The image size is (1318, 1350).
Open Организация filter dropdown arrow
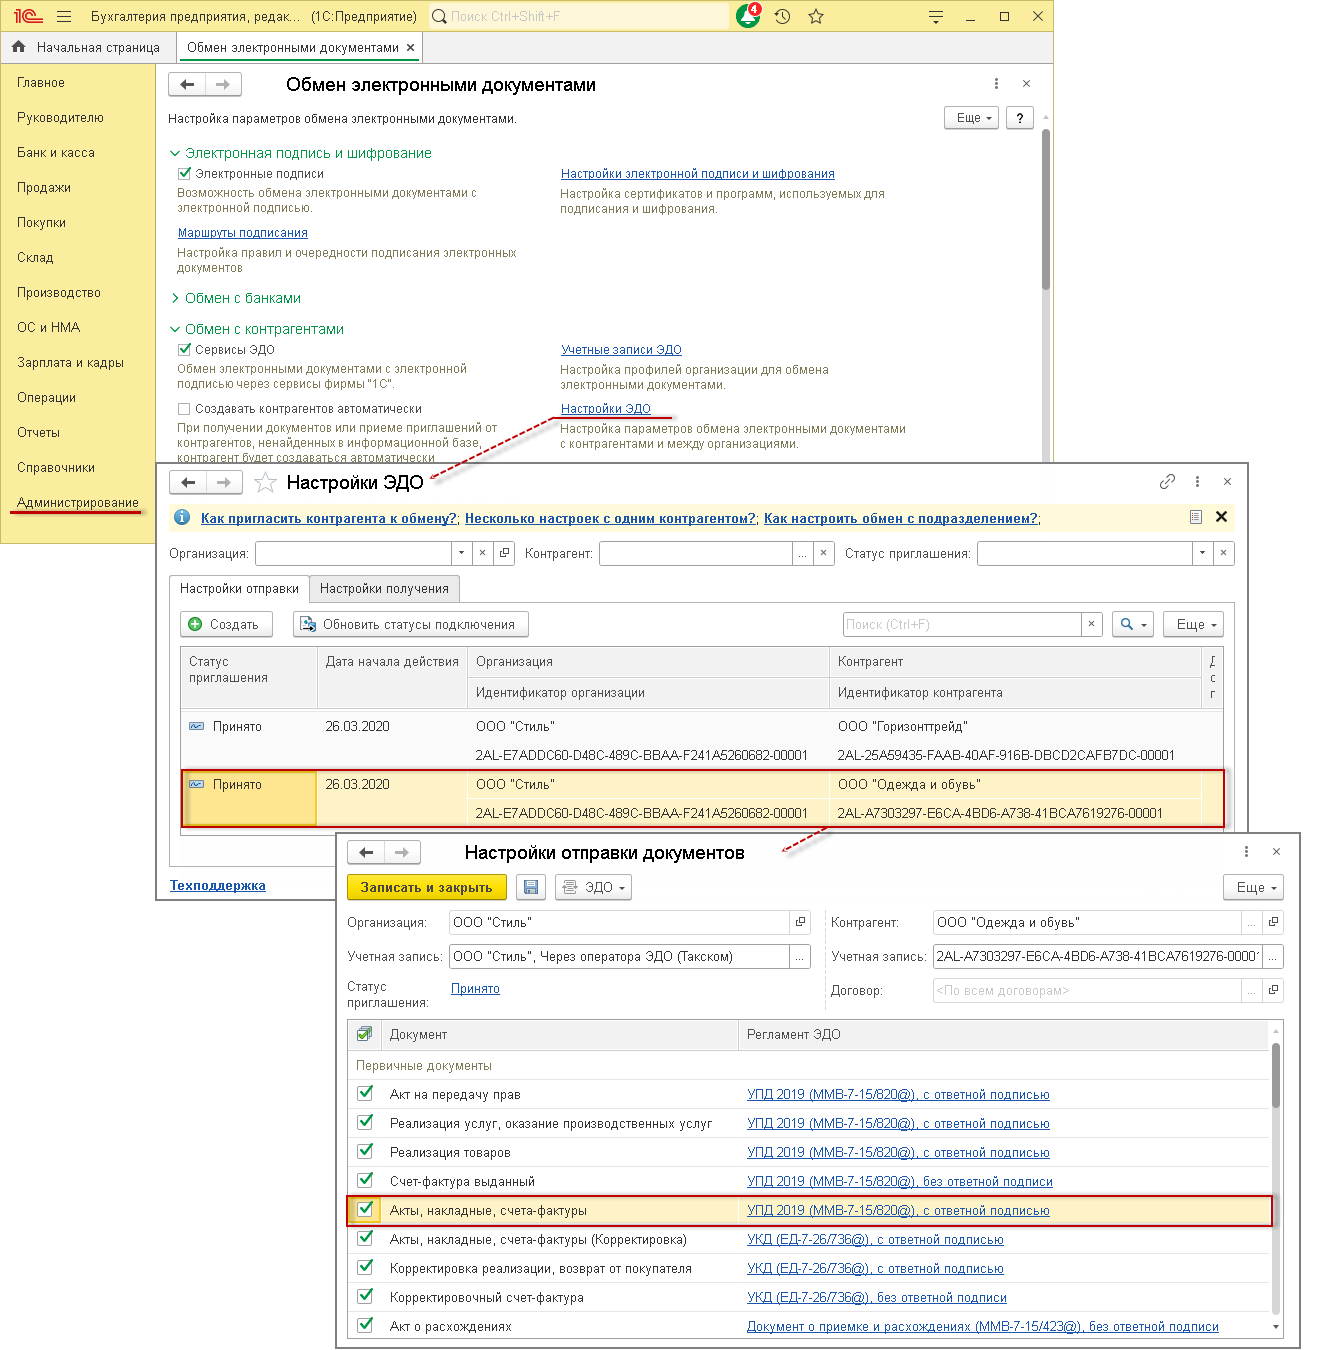coord(461,553)
